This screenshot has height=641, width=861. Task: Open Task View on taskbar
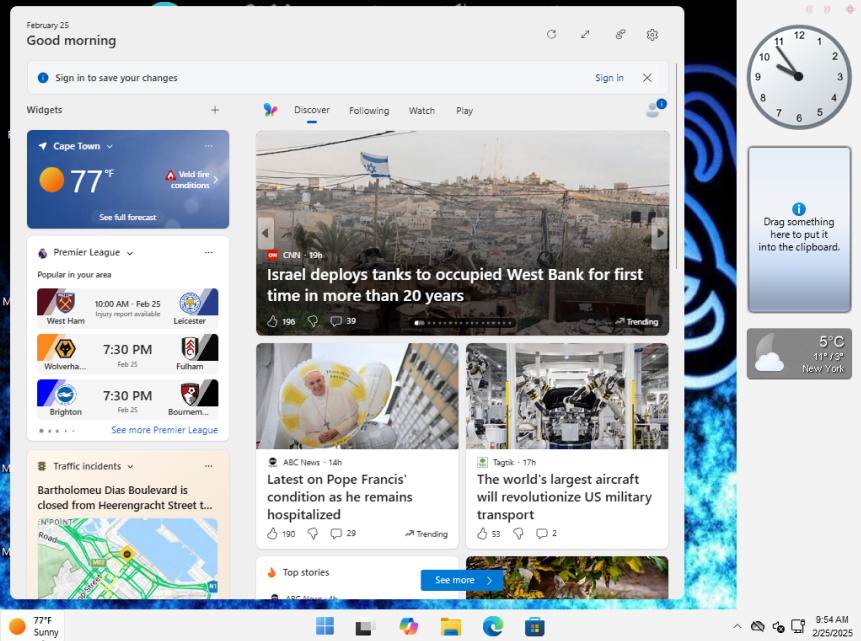pos(365,626)
